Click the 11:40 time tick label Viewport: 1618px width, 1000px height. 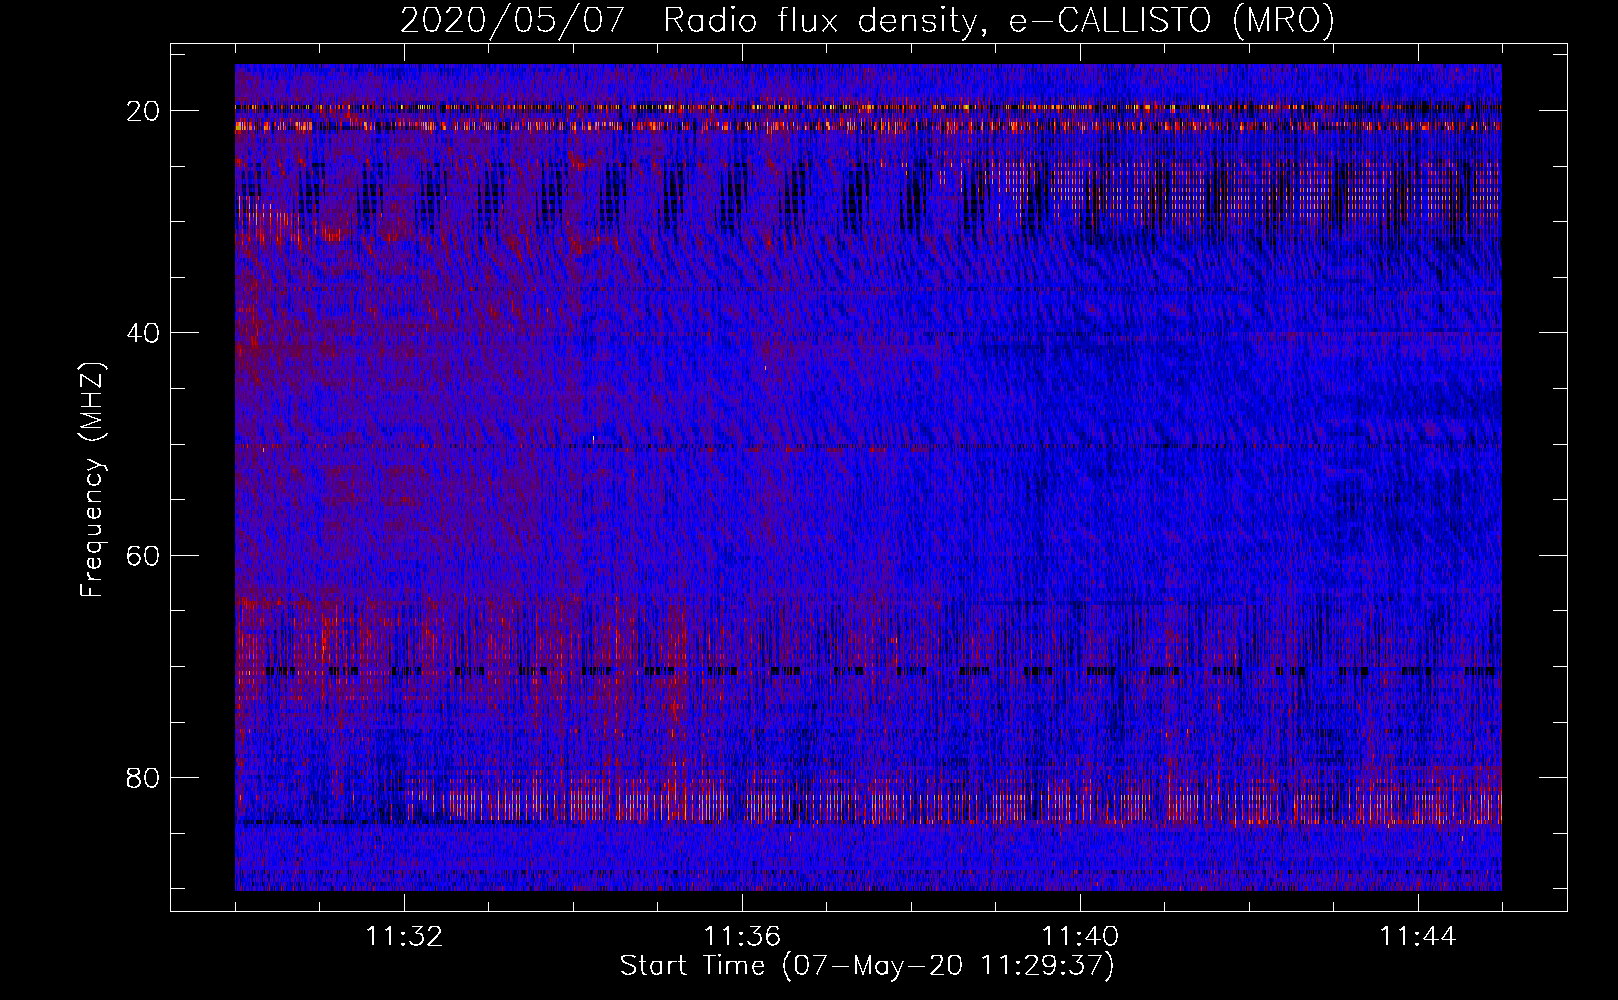click(1080, 937)
